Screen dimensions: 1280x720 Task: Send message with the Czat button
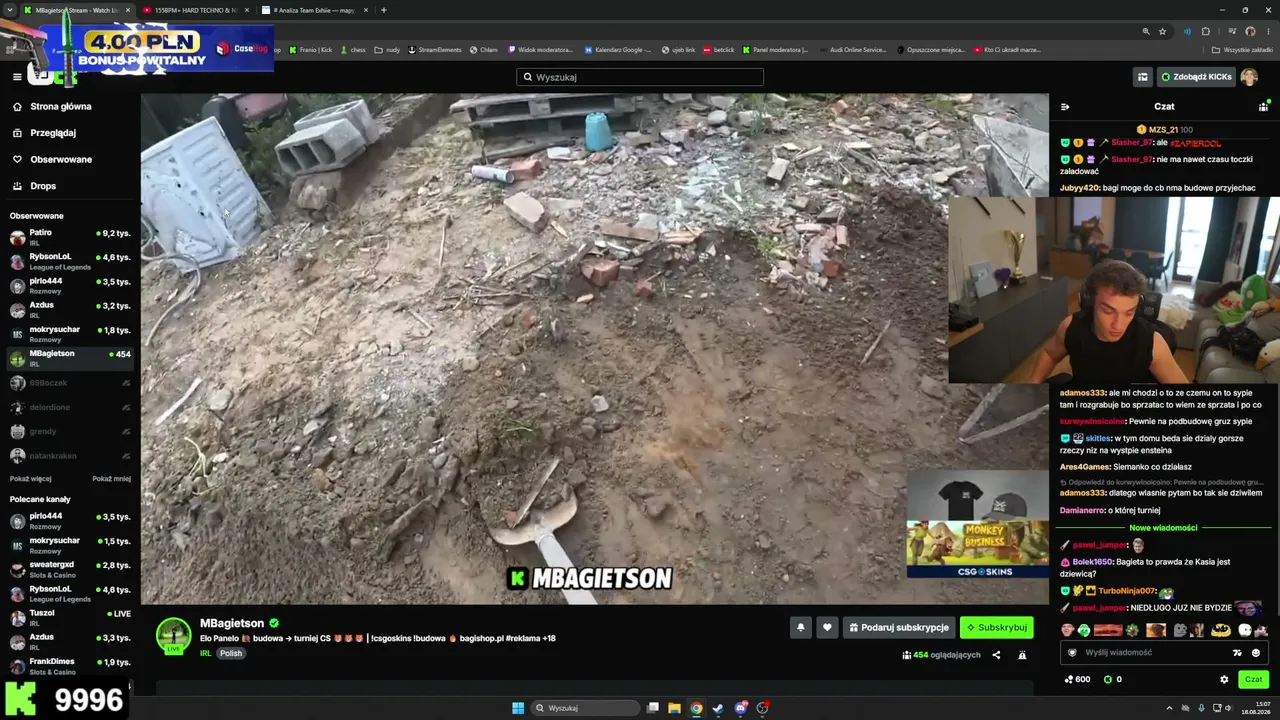[x=1253, y=679]
